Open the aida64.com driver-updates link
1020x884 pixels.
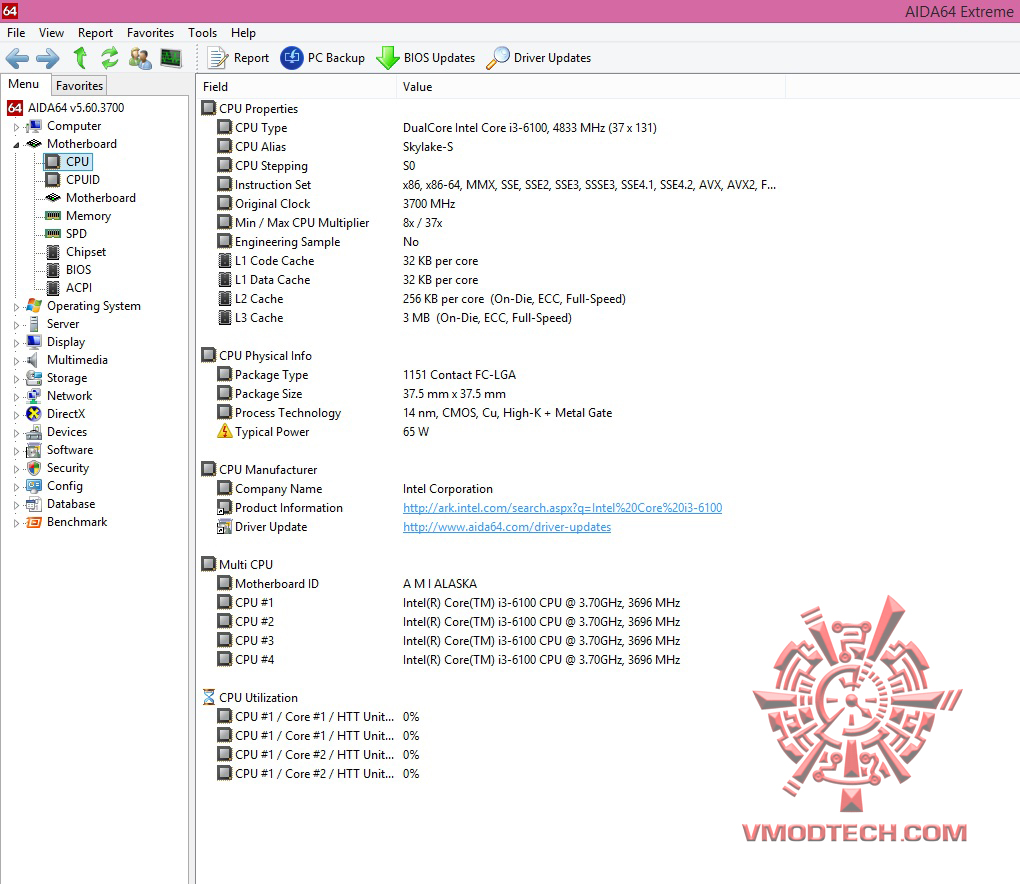coord(507,527)
